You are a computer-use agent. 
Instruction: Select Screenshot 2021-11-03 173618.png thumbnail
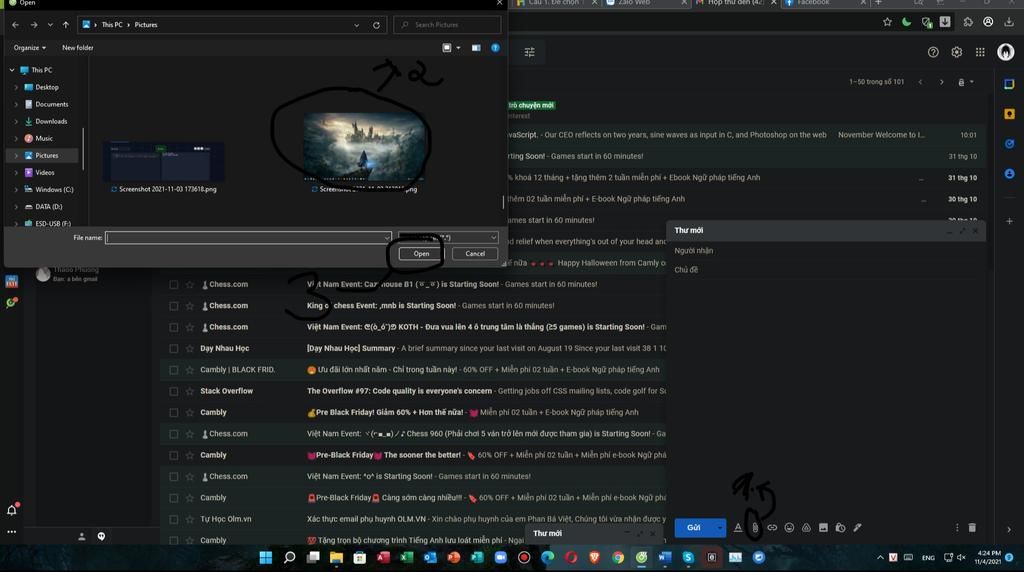click(164, 161)
